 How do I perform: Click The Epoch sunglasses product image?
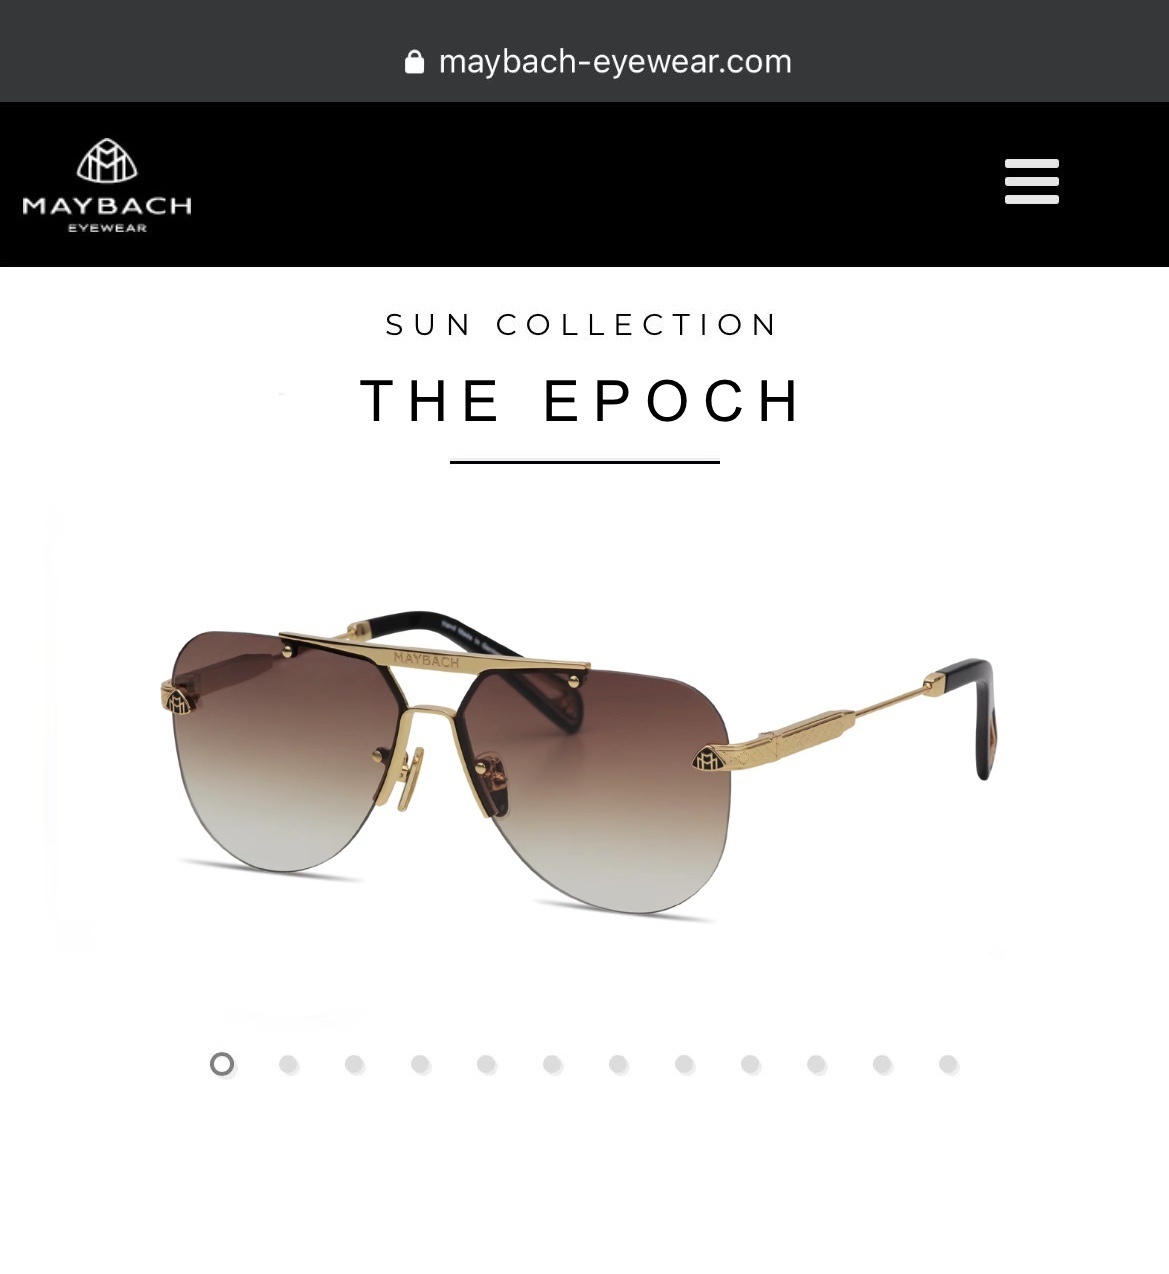coord(578,765)
